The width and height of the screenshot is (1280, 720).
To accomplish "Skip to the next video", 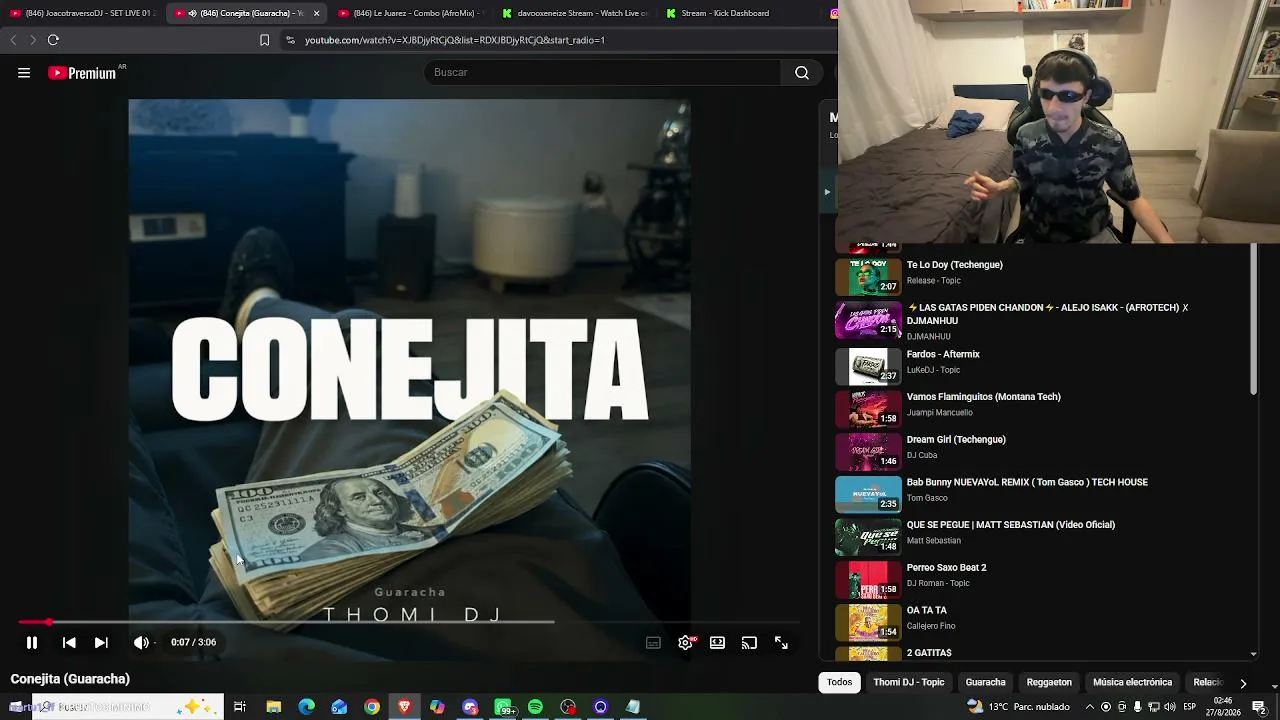I will 101,643.
